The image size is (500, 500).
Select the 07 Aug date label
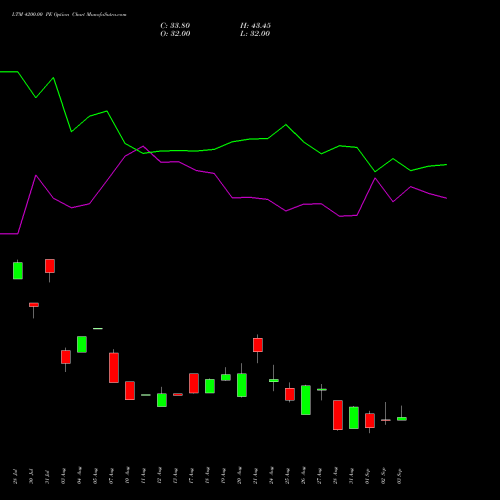[x=111, y=476]
